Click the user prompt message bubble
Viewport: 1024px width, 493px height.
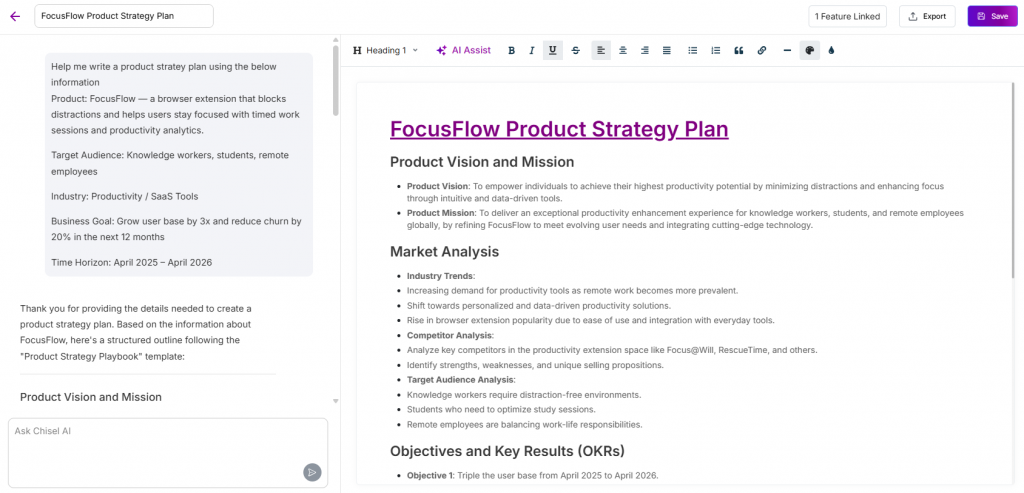[x=178, y=165]
